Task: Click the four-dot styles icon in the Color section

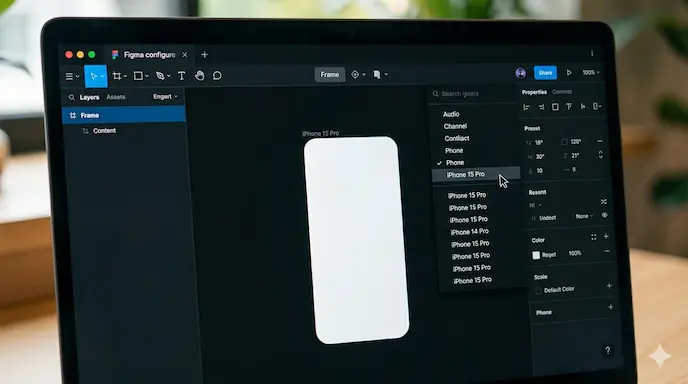Action: tap(593, 237)
